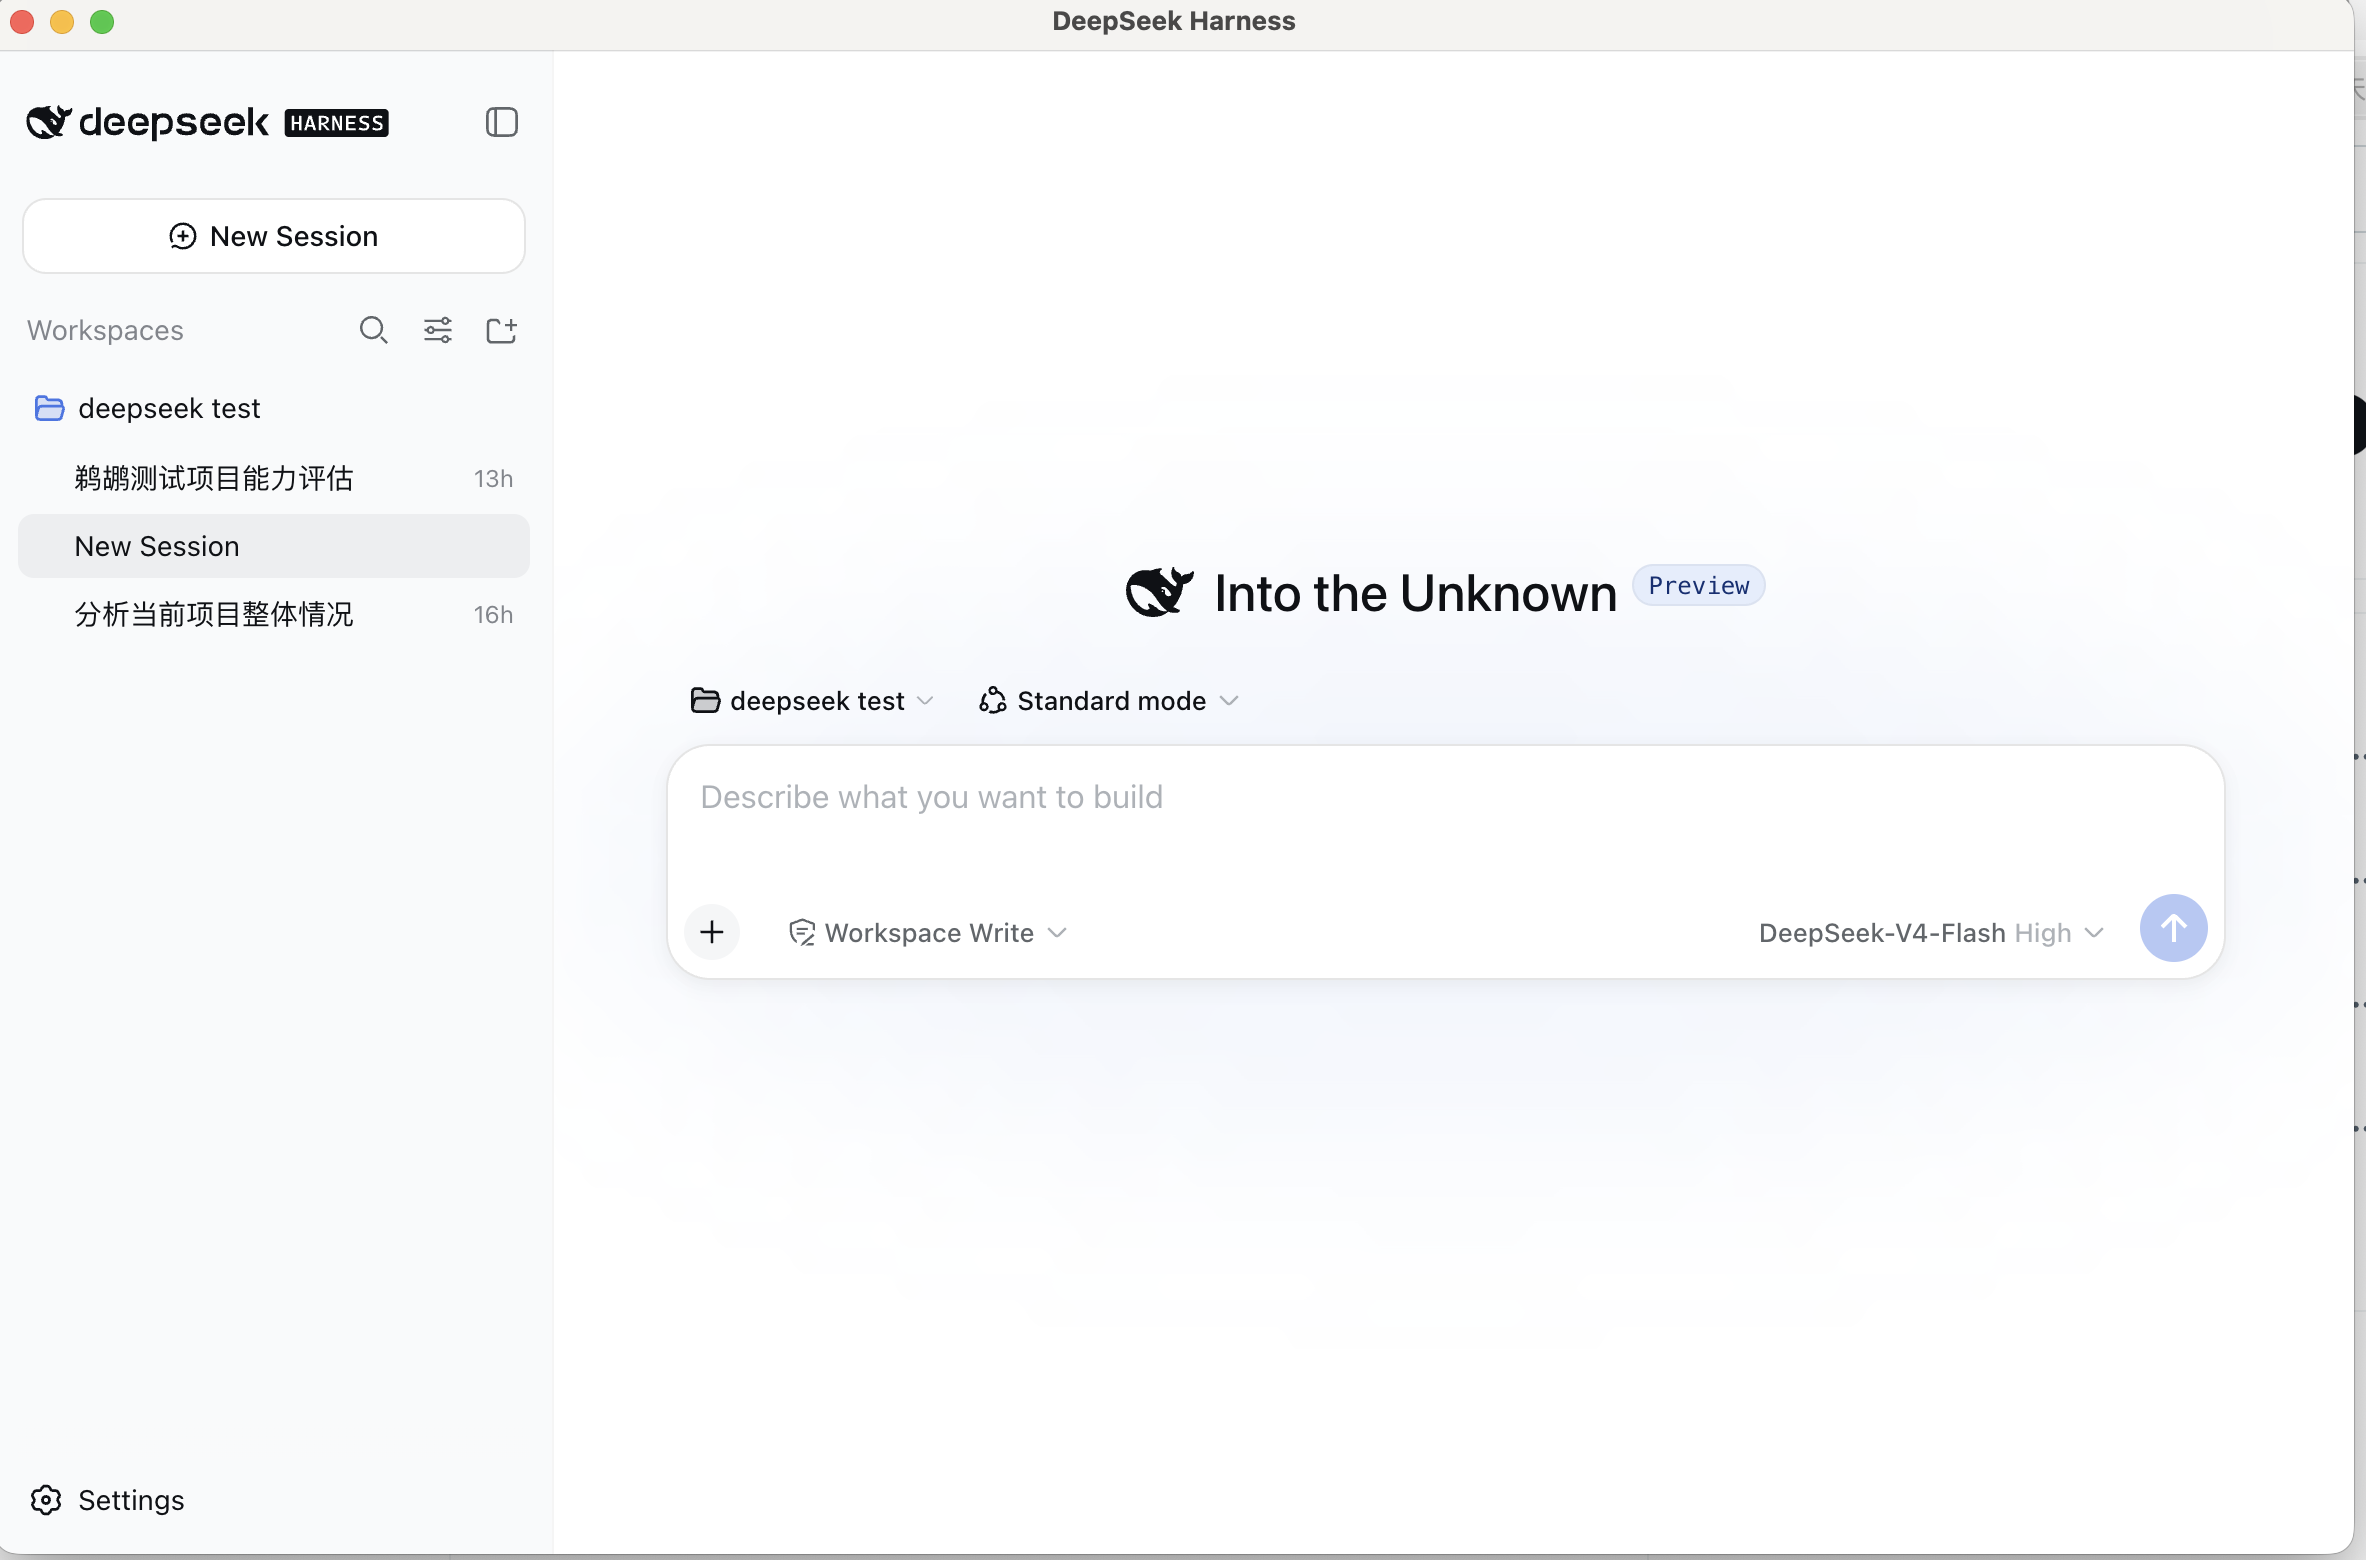Image resolution: width=2366 pixels, height=1560 pixels.
Task: Maximize the window with the green button
Action: (x=102, y=22)
